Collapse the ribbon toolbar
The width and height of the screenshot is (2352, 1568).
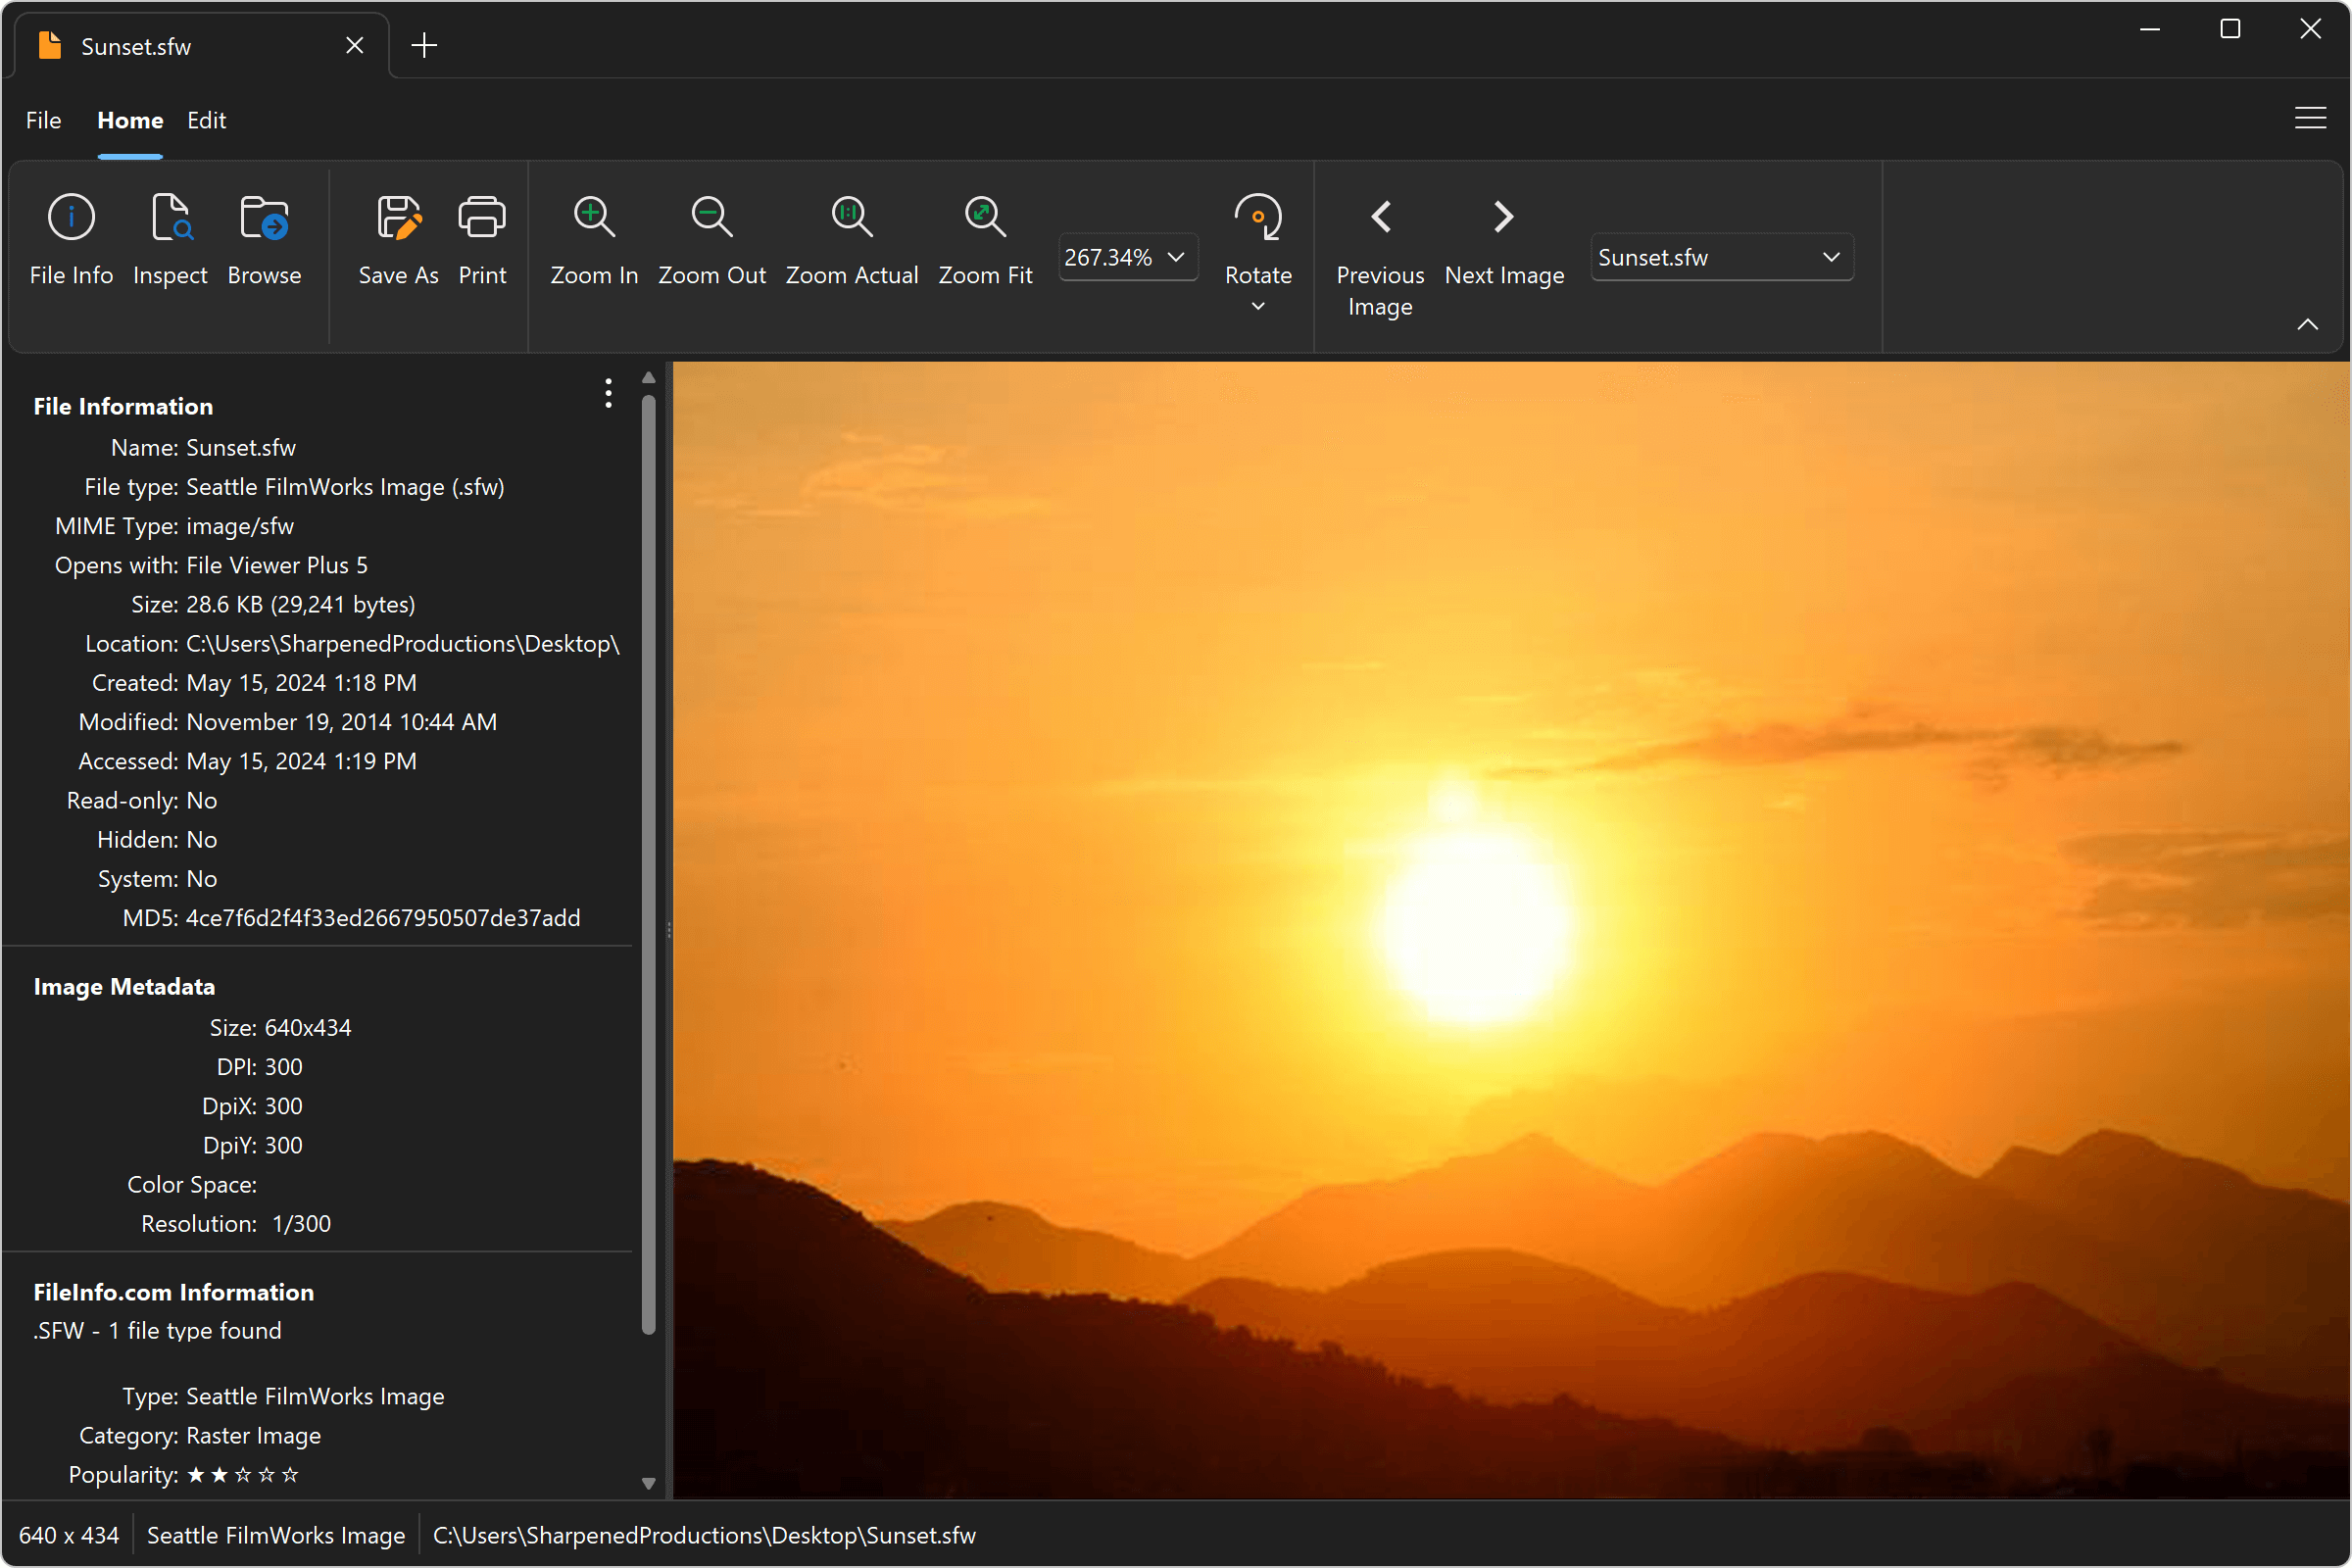coord(2308,323)
